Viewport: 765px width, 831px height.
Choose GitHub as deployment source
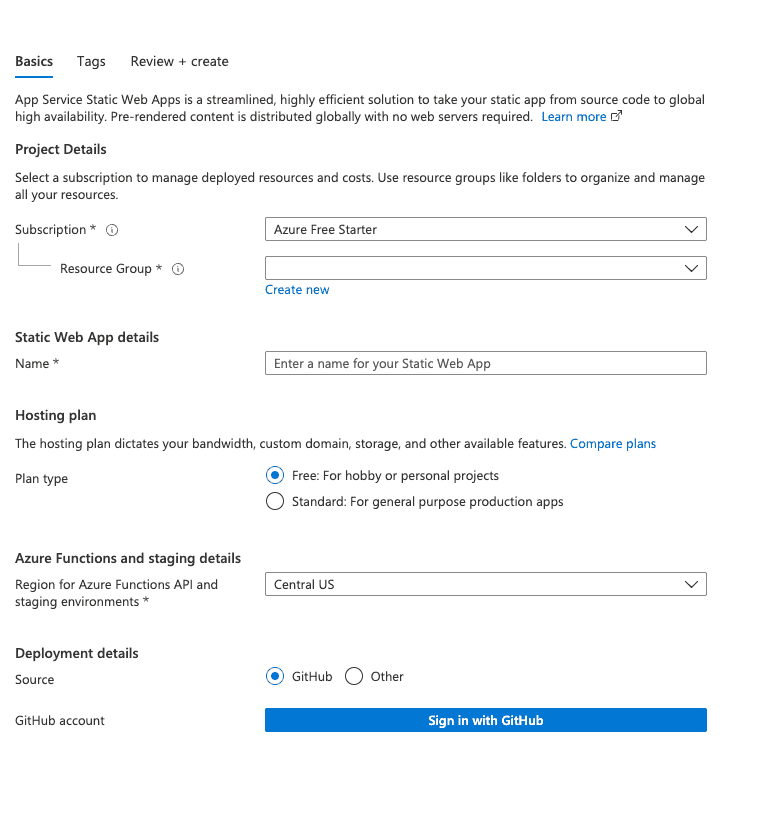(x=275, y=677)
